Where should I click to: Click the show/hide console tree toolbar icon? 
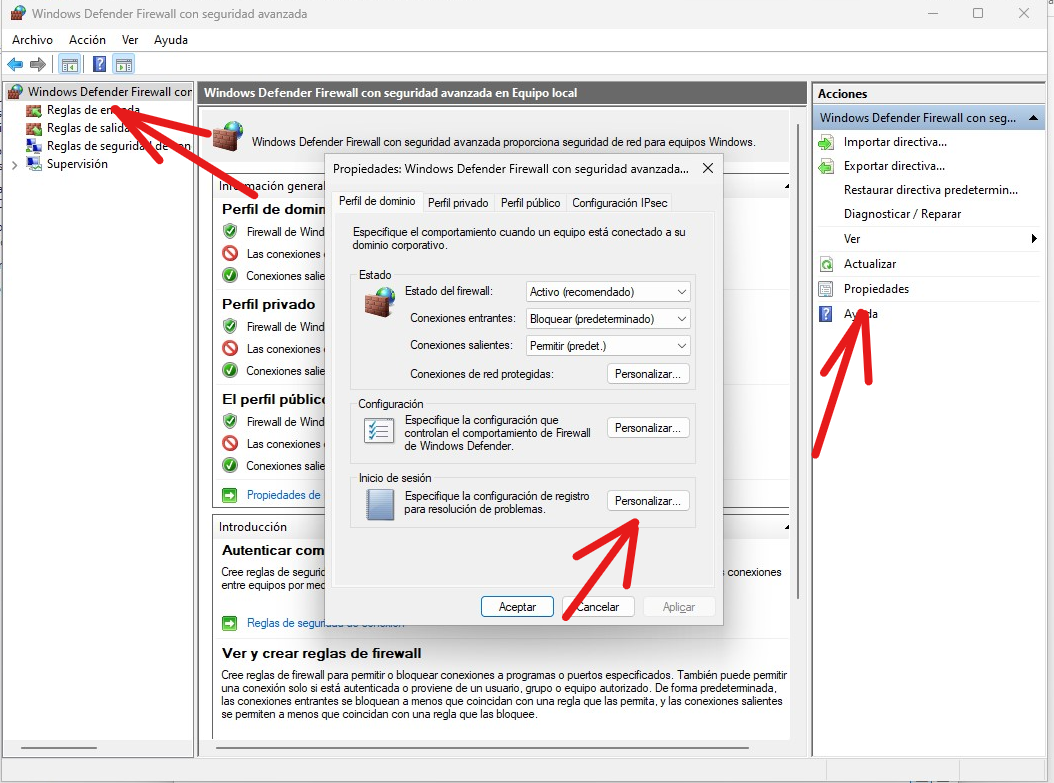[x=70, y=65]
